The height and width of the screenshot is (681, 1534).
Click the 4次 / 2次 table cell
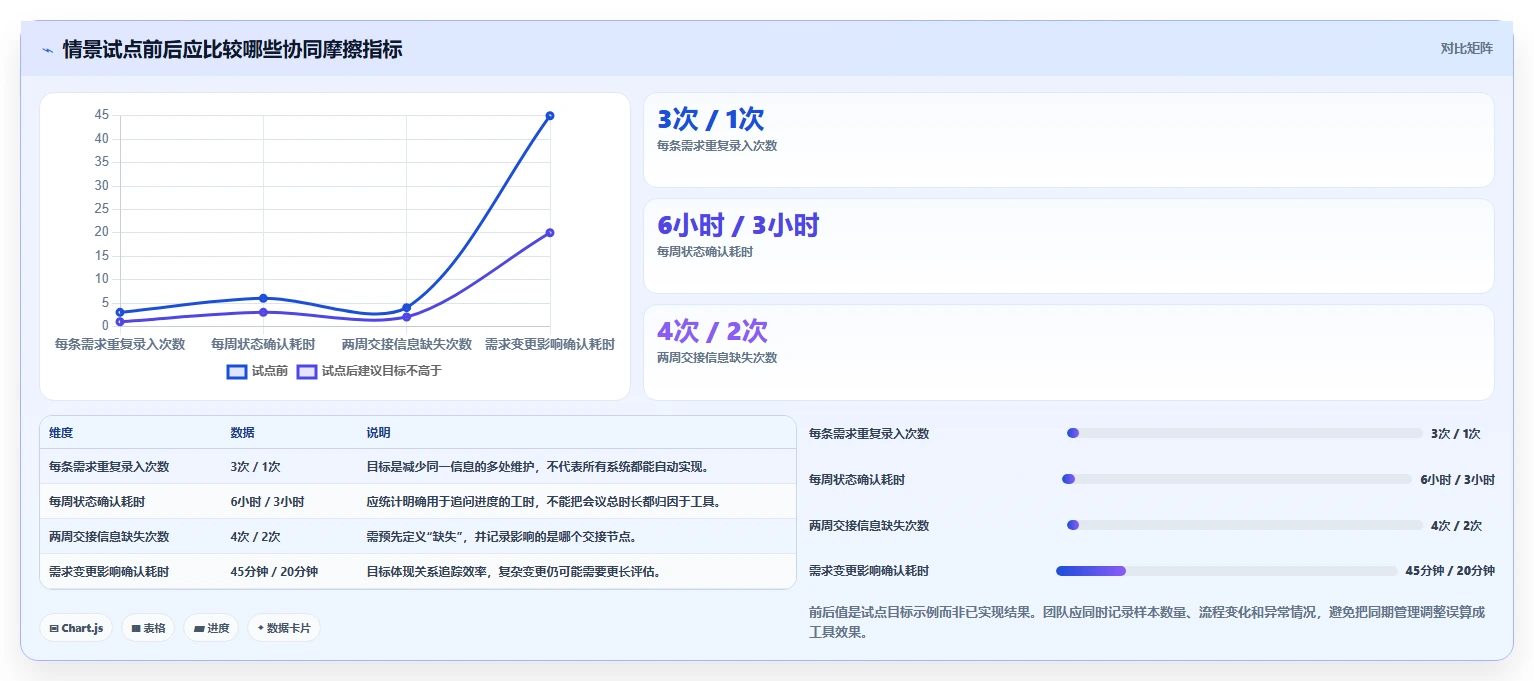[x=255, y=537]
